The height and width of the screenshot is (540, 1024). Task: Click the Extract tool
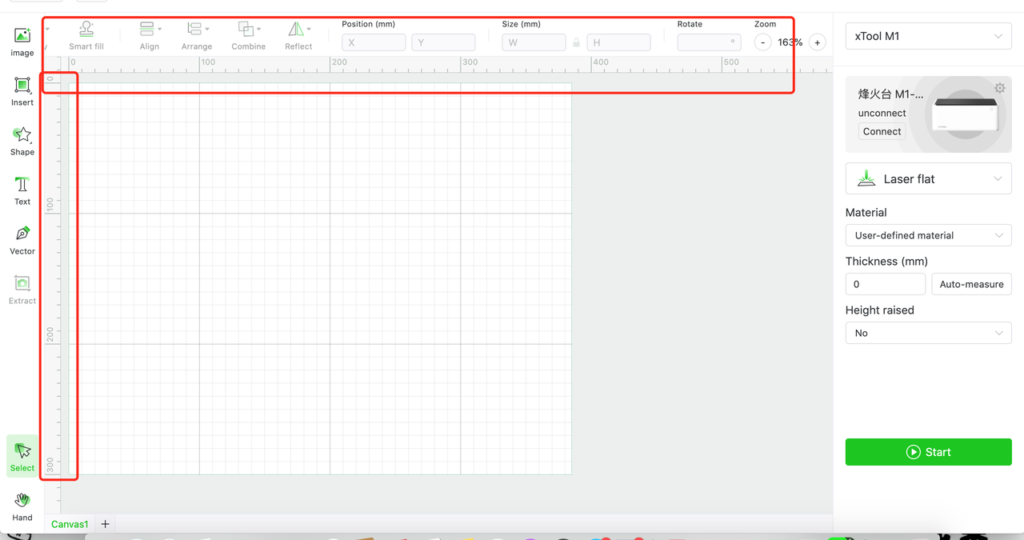click(x=22, y=290)
